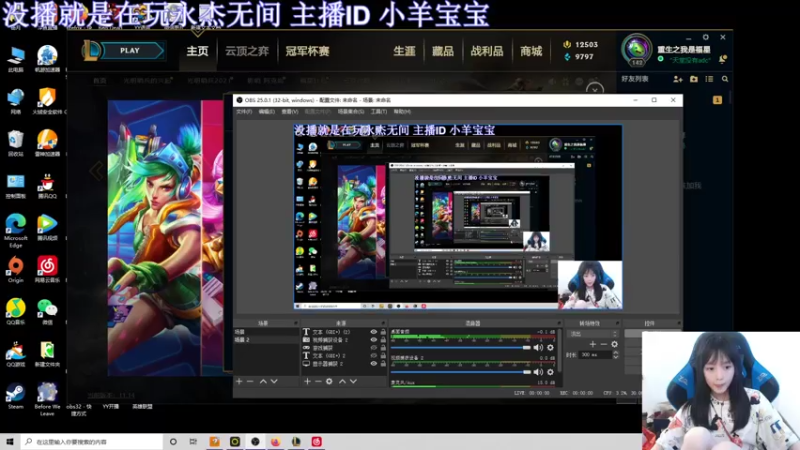Search friends with the magnifier icon
800x450 pixels.
click(x=725, y=79)
